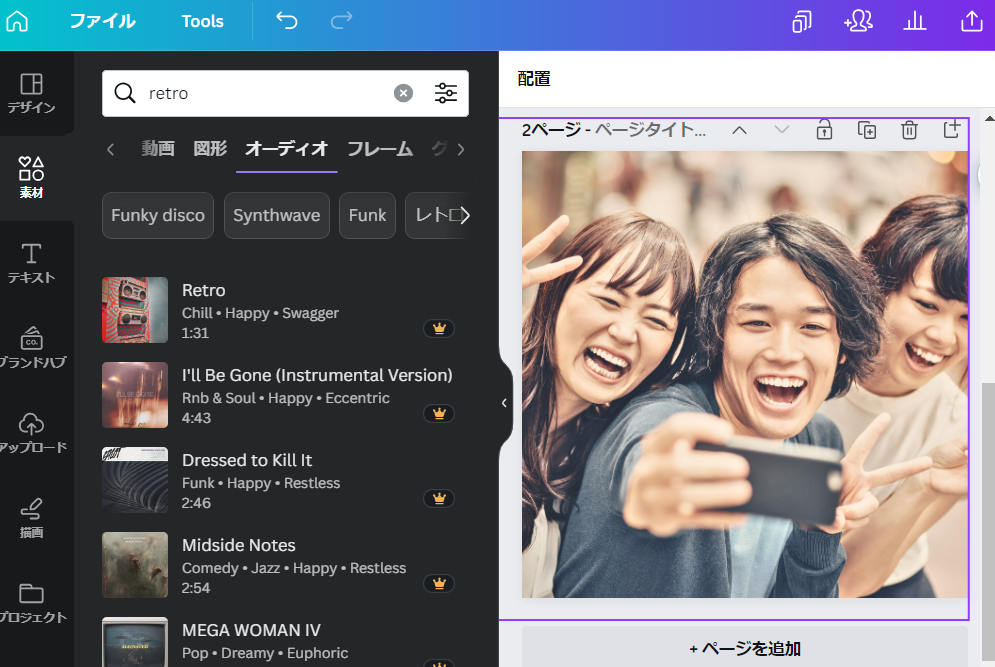
Task: Reveal more genre chips with arrow
Action: point(465,216)
